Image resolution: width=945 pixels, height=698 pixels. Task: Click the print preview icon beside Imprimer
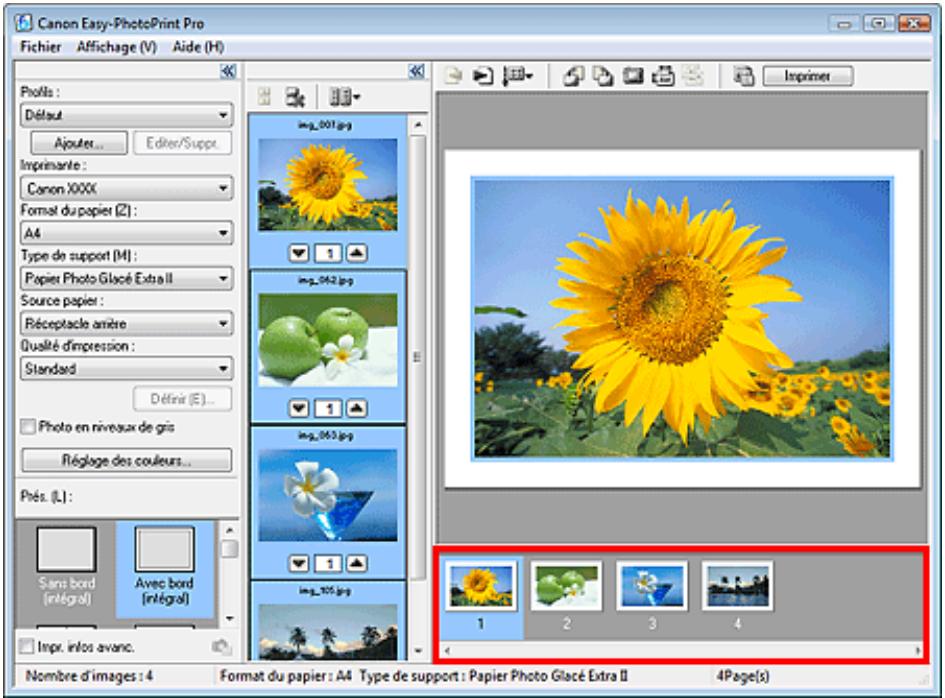coord(744,76)
